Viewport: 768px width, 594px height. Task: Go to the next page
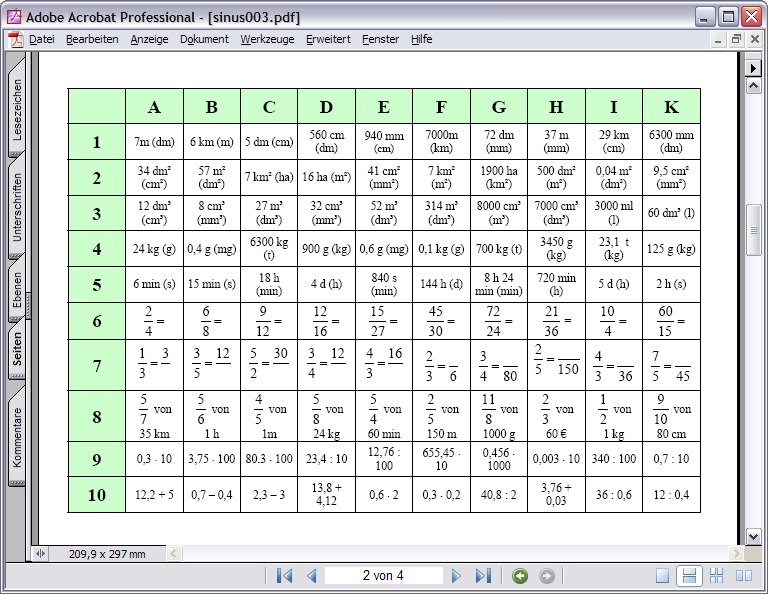click(456, 575)
